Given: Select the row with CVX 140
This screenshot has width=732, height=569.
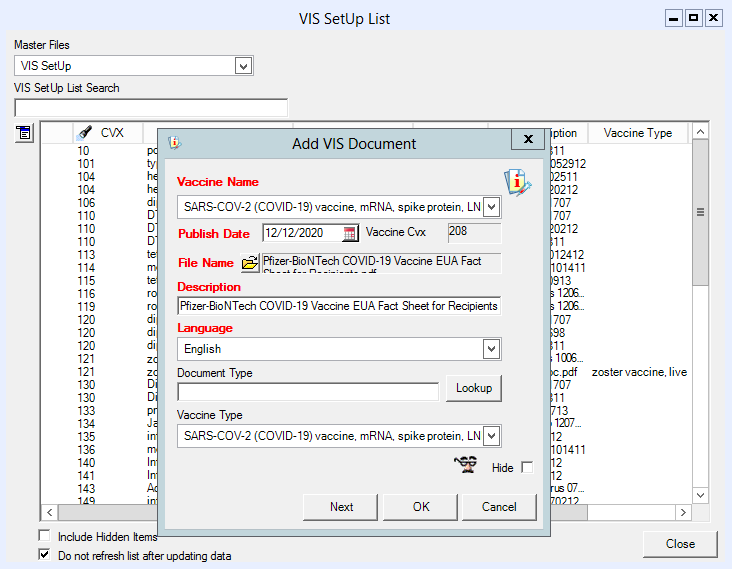Looking at the screenshot, I should pos(86,463).
